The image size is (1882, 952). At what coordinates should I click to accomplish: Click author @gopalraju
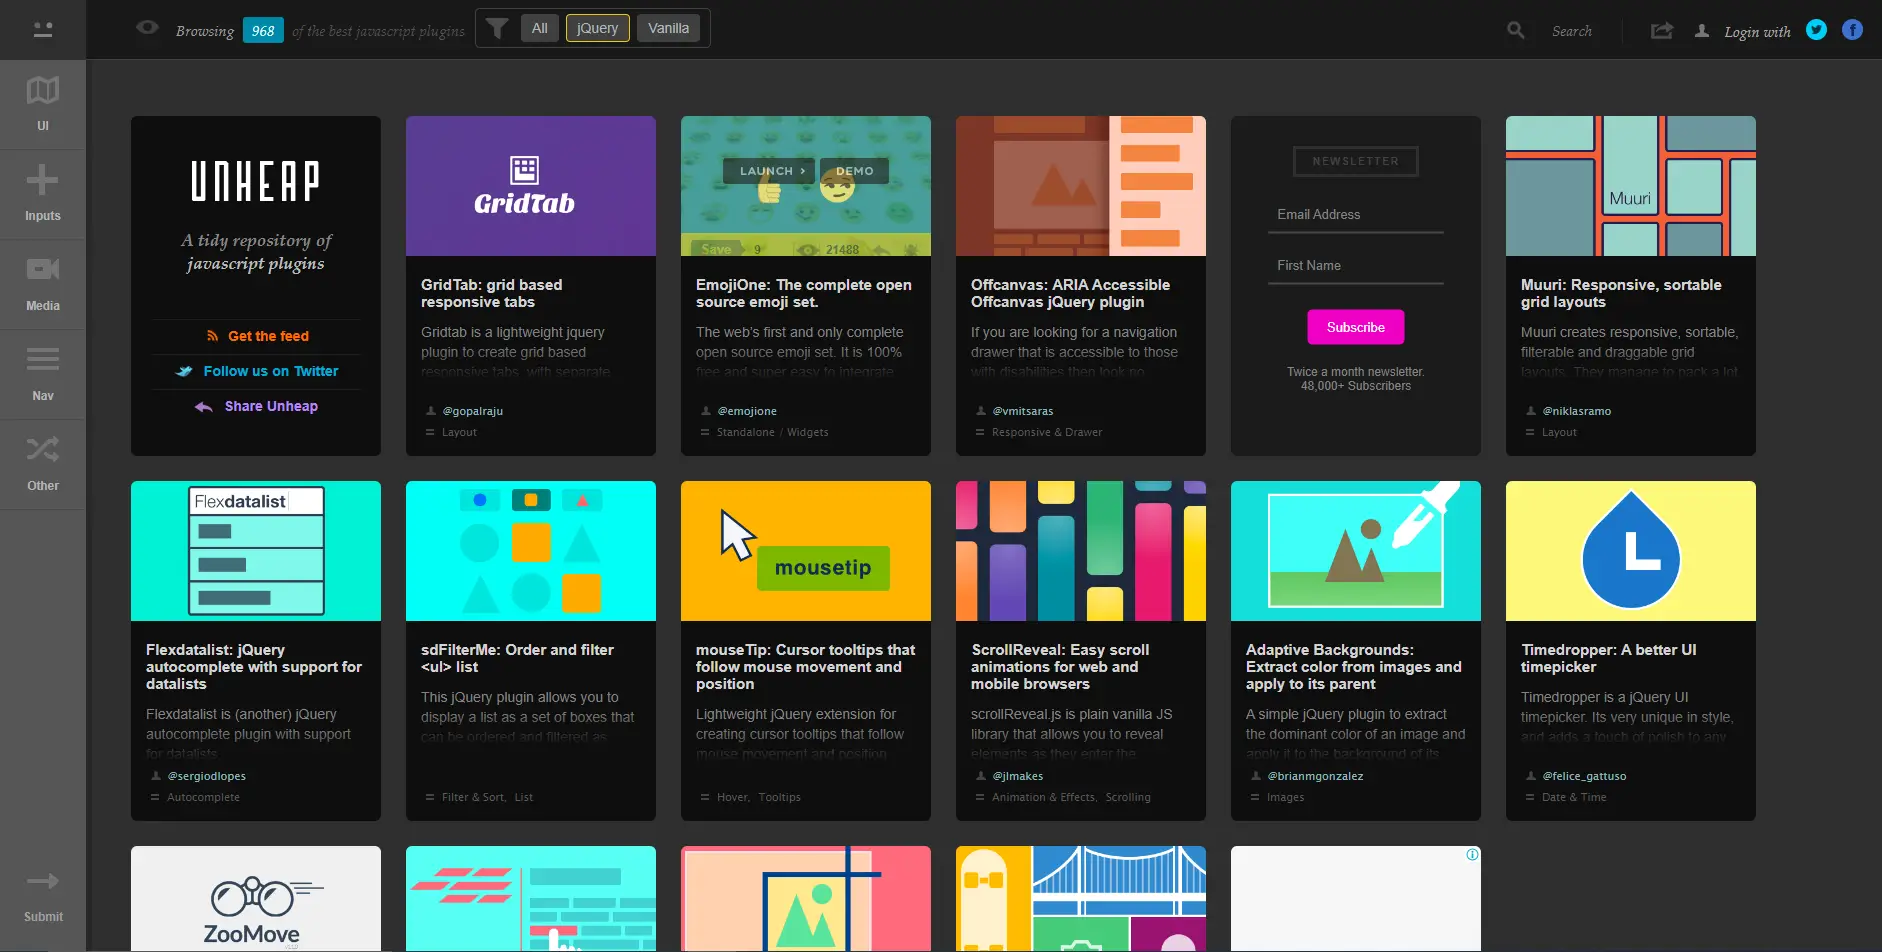[473, 411]
